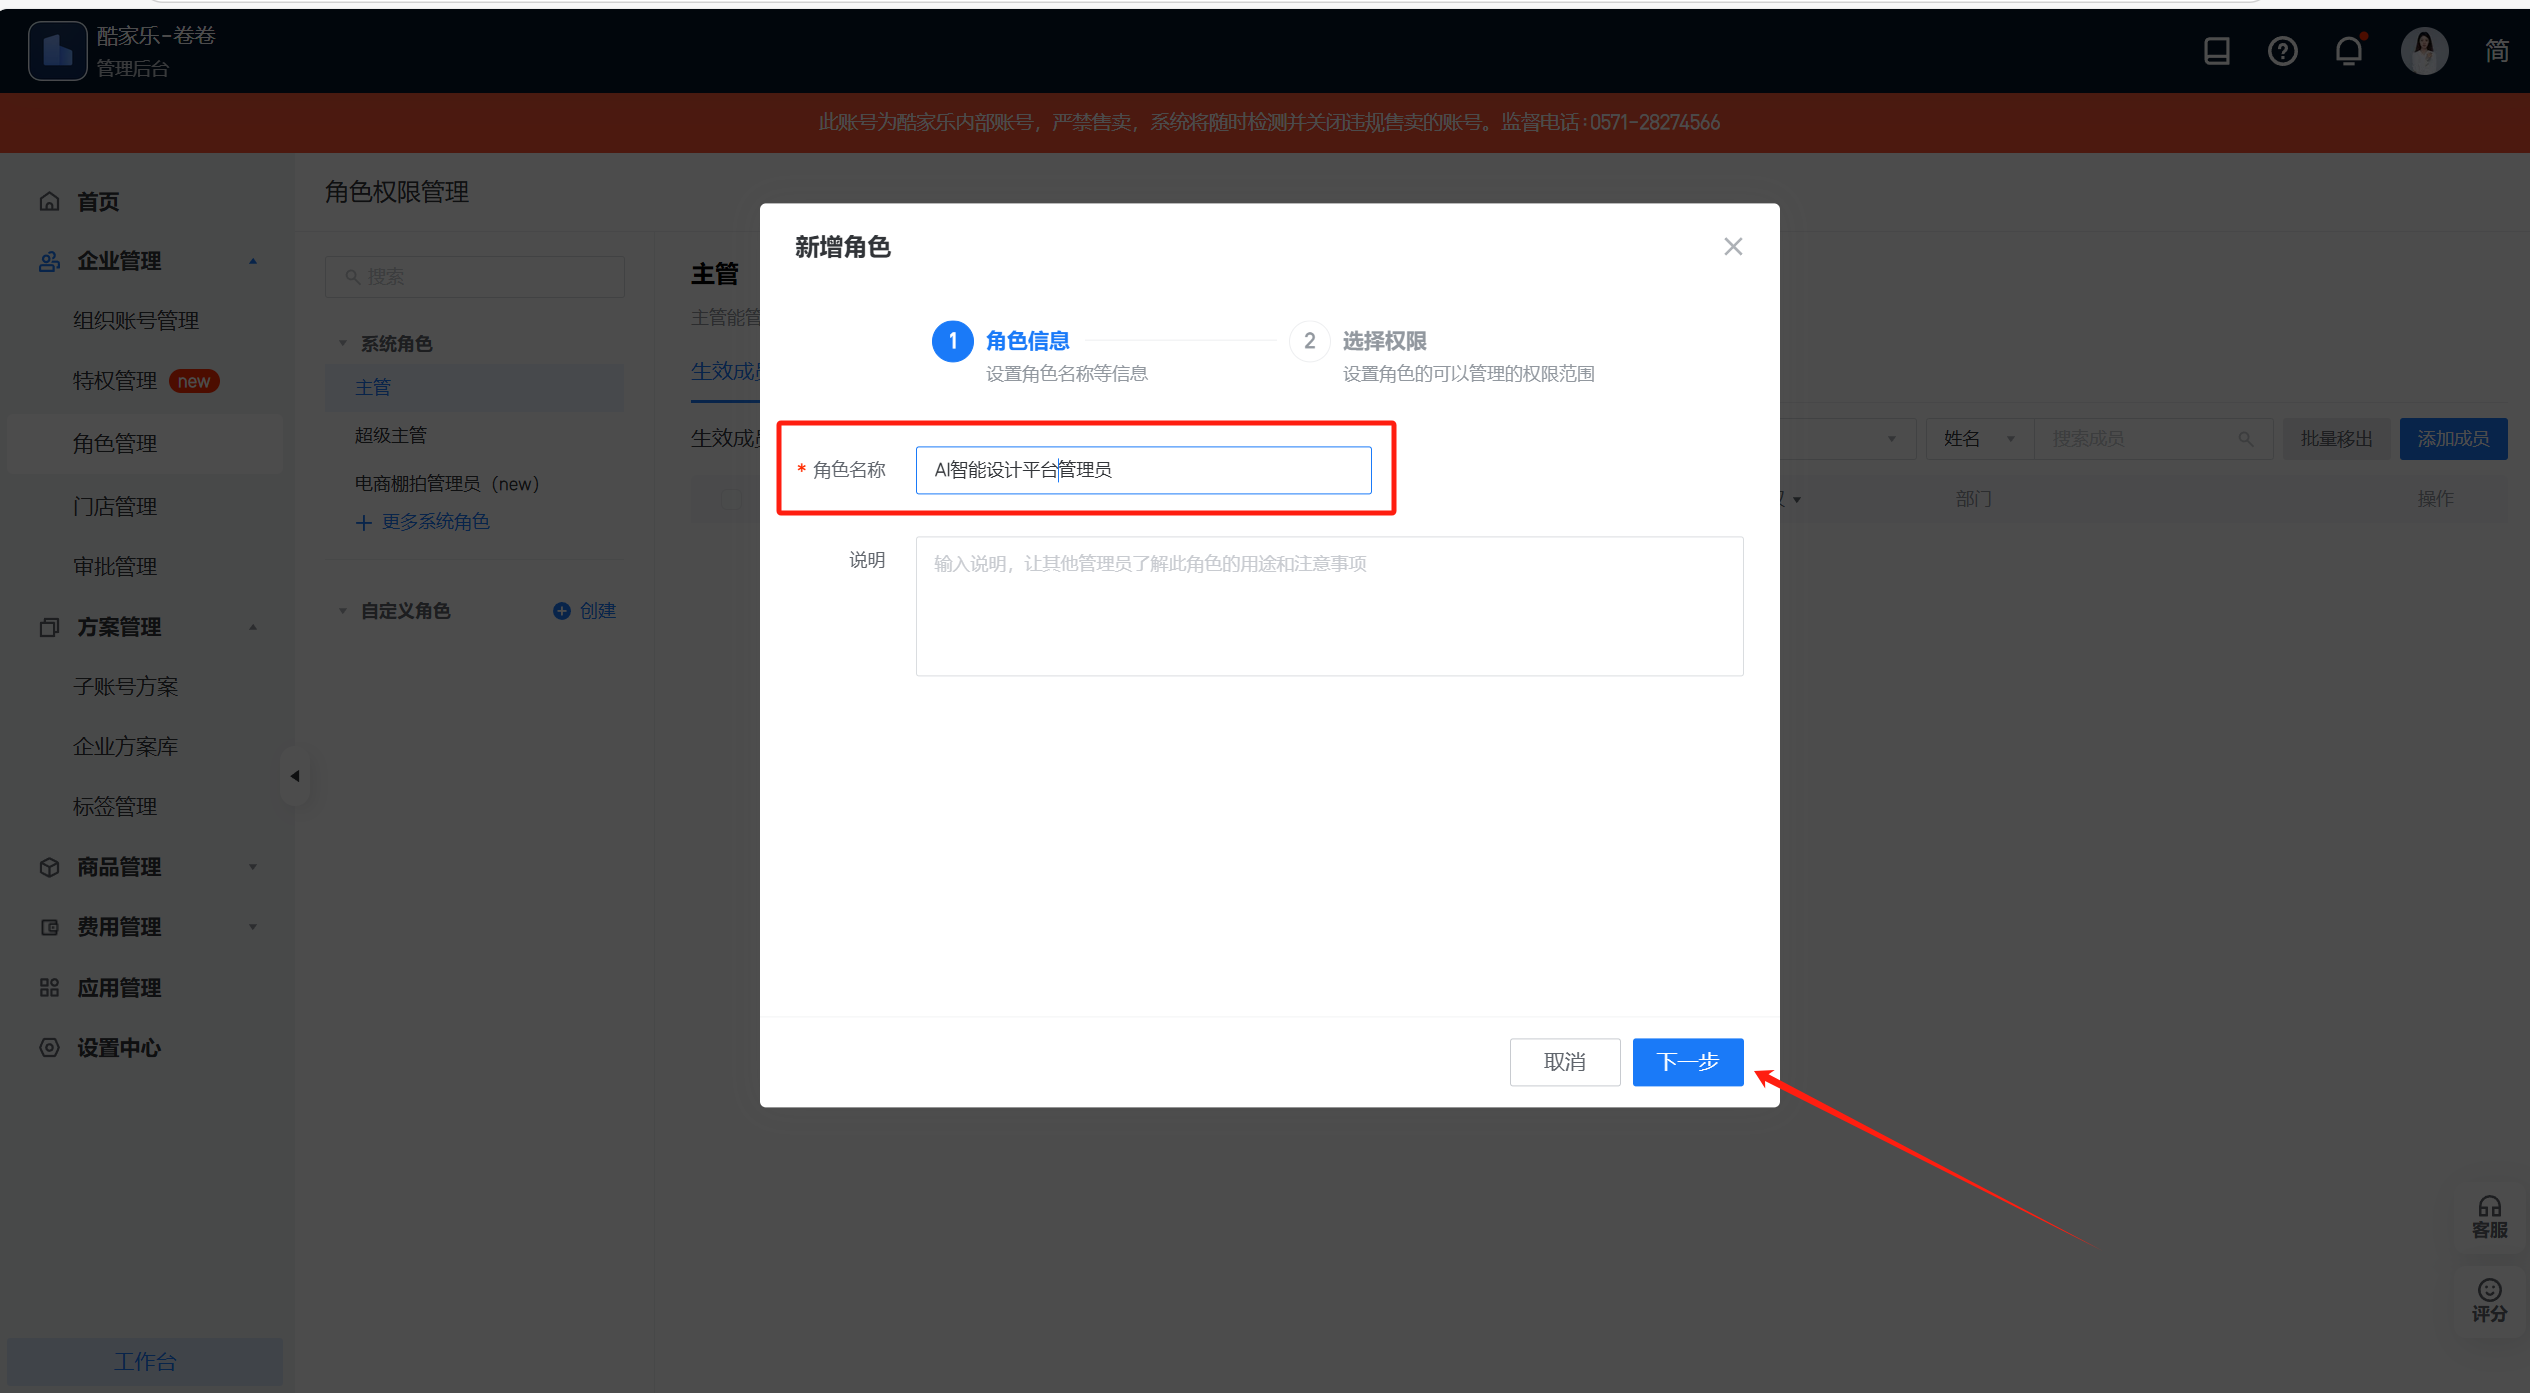Viewport: 2530px width, 1393px height.
Task: Collapse the 系统角色 tree group
Action: pos(343,344)
